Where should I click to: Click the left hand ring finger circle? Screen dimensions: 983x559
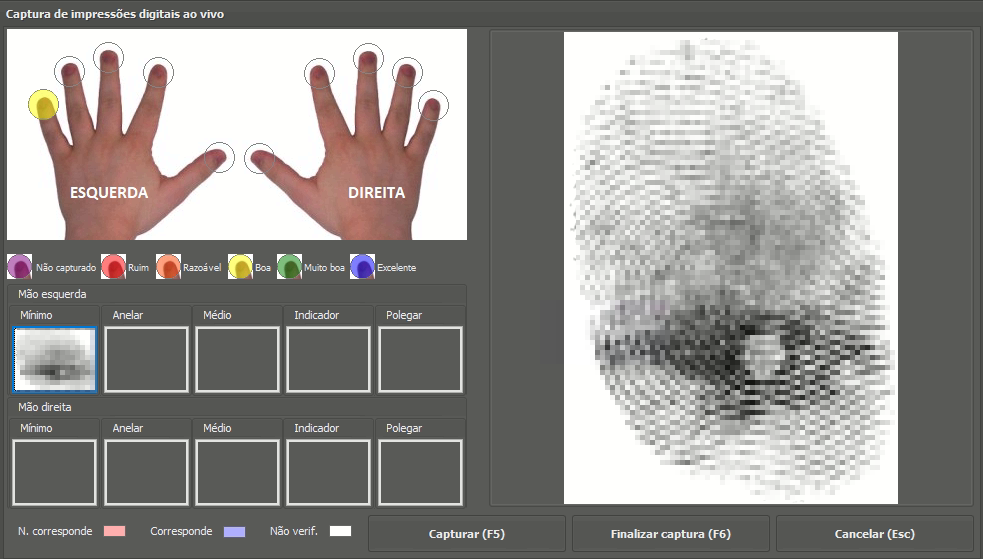tap(69, 72)
